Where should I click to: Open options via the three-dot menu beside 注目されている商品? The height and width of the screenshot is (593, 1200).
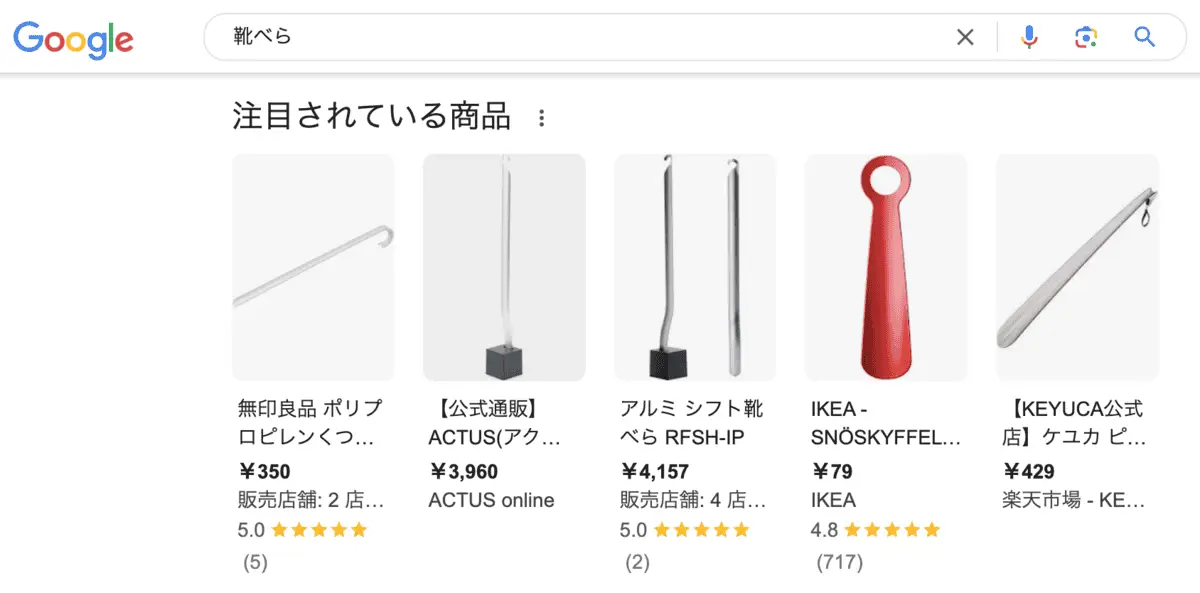tap(542, 117)
